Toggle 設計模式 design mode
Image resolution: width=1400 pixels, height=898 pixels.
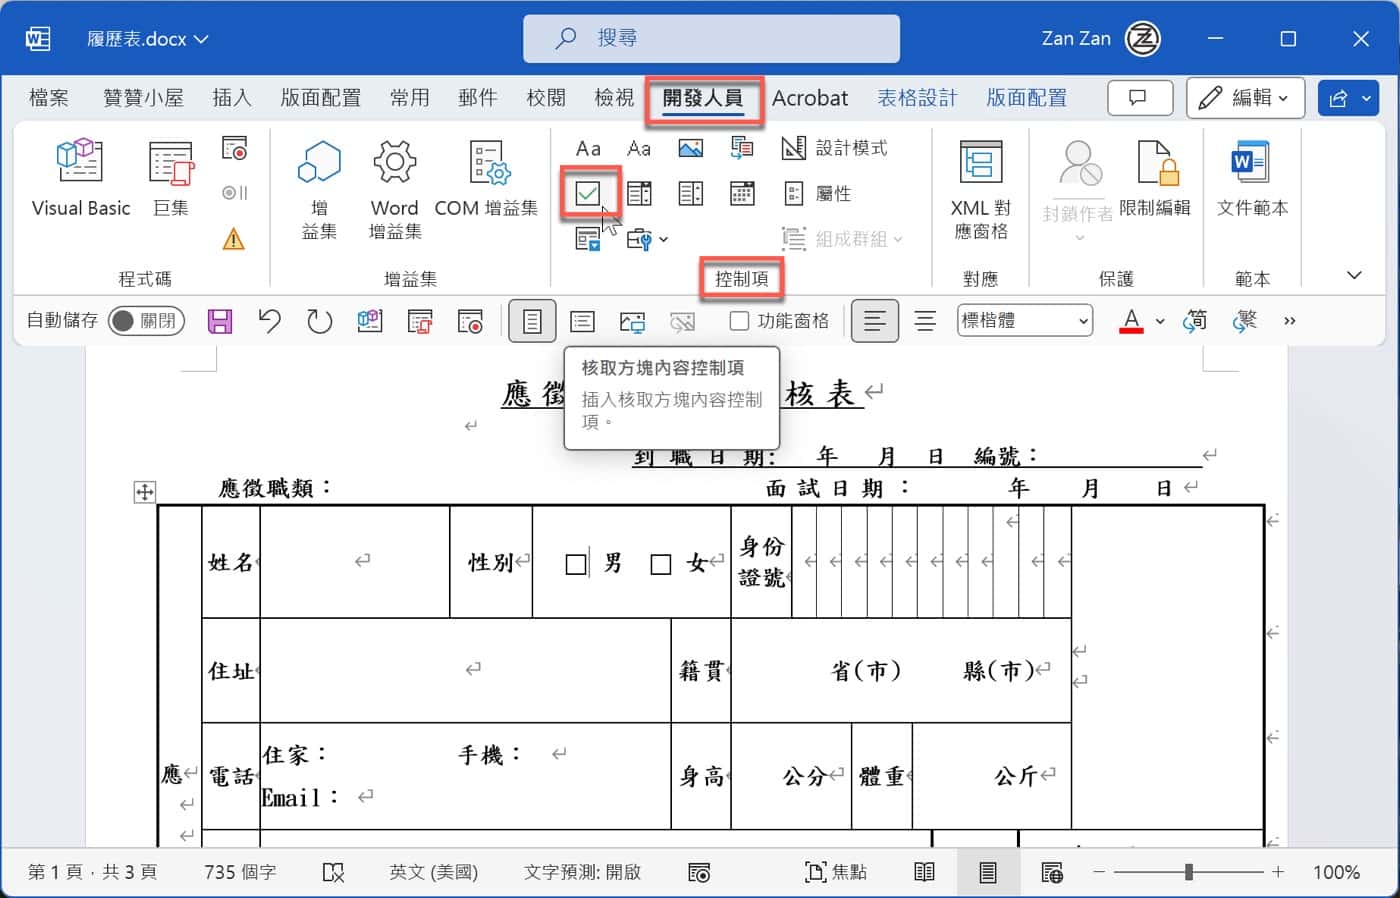[x=834, y=148]
